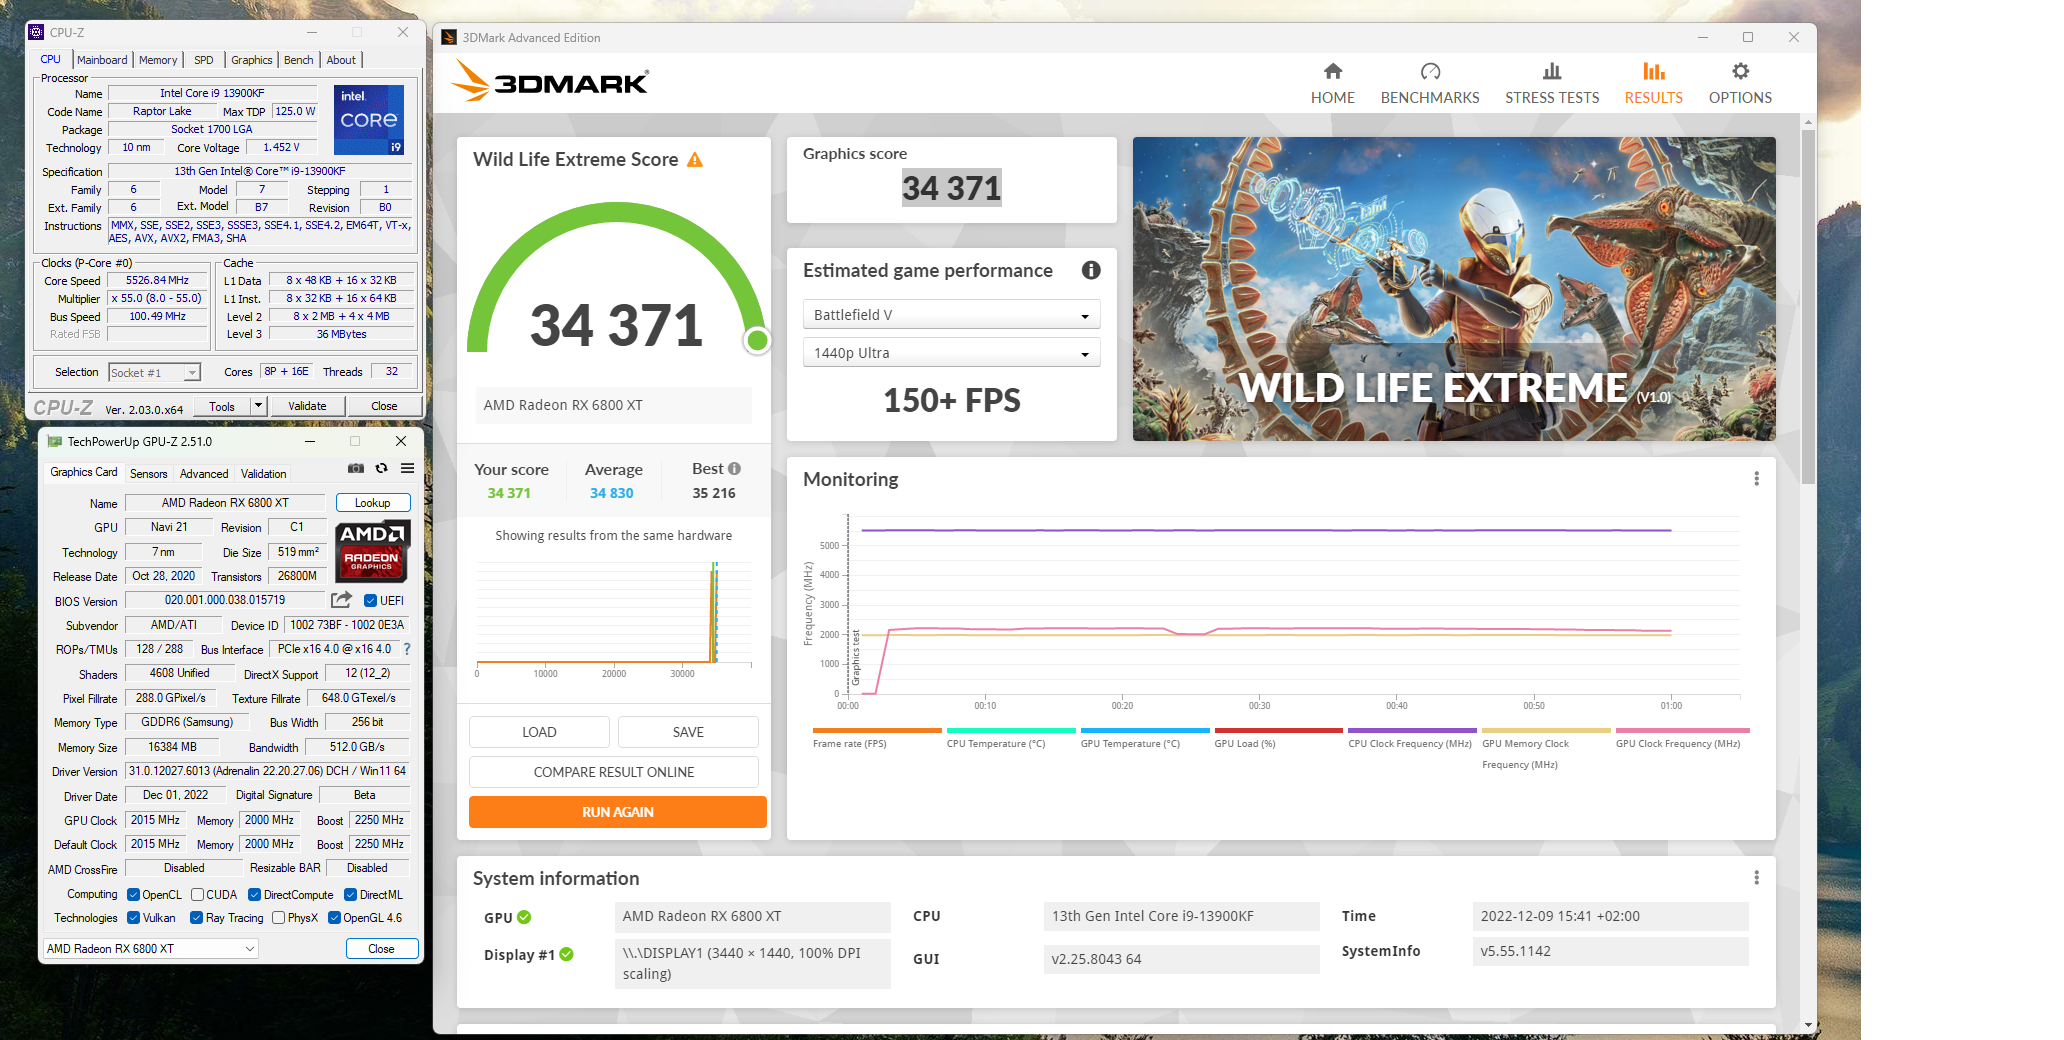Open the GPU-Z hamburger menu
2064x1040 pixels.
pyautogui.click(x=408, y=468)
